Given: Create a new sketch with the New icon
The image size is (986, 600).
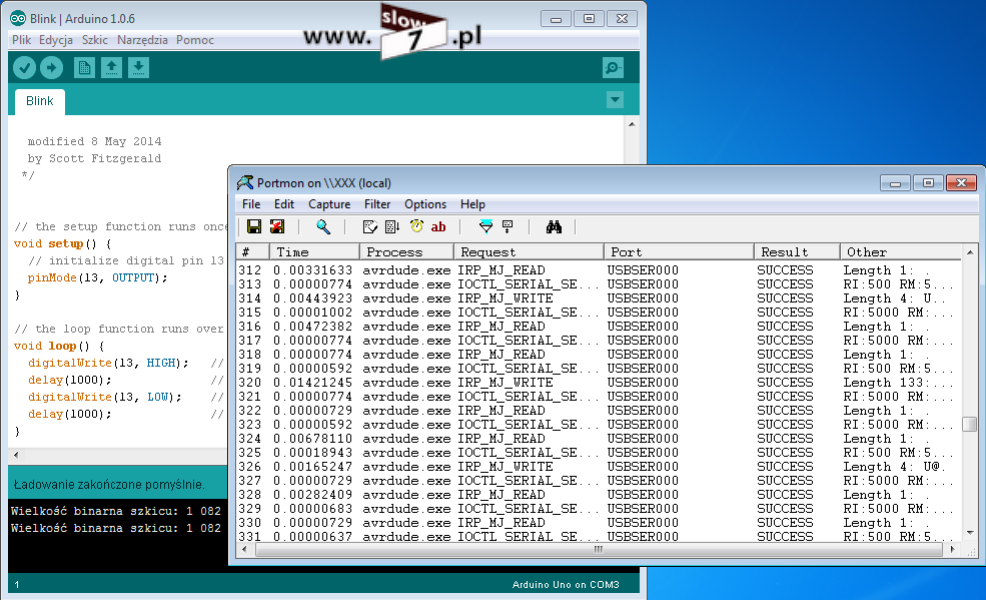Looking at the screenshot, I should 84,68.
